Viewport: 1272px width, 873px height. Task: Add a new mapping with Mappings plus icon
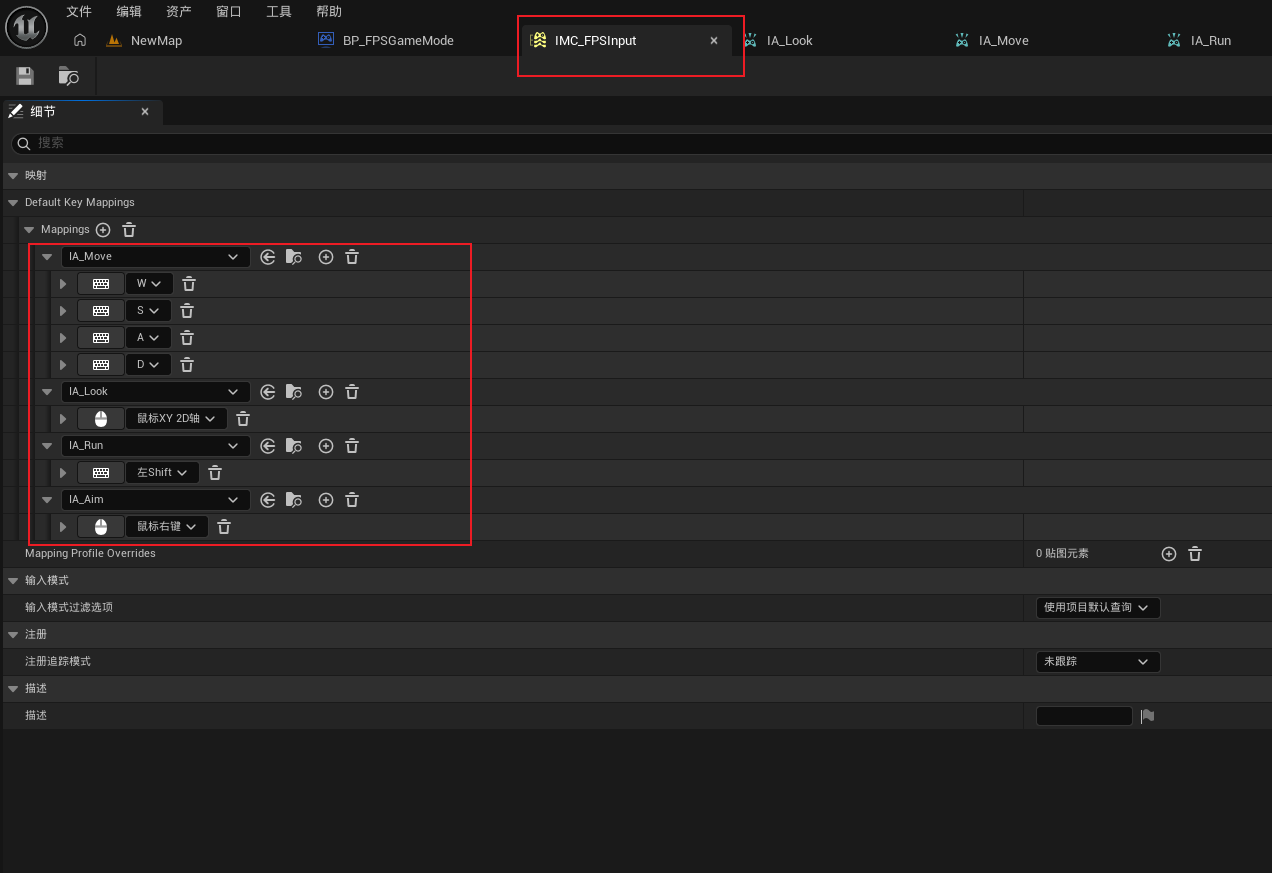(103, 230)
